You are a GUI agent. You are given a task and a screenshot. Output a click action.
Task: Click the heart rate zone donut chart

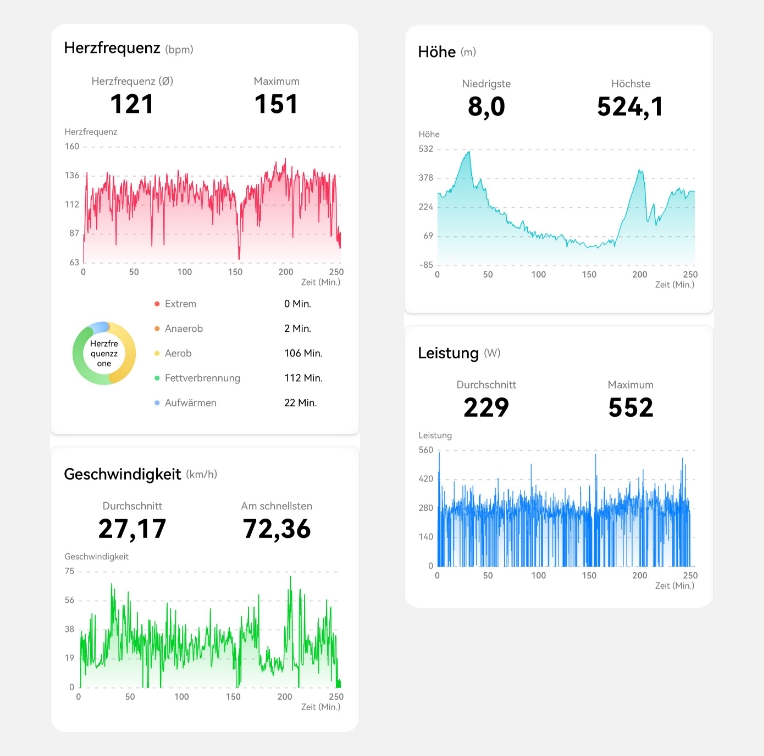[x=104, y=354]
